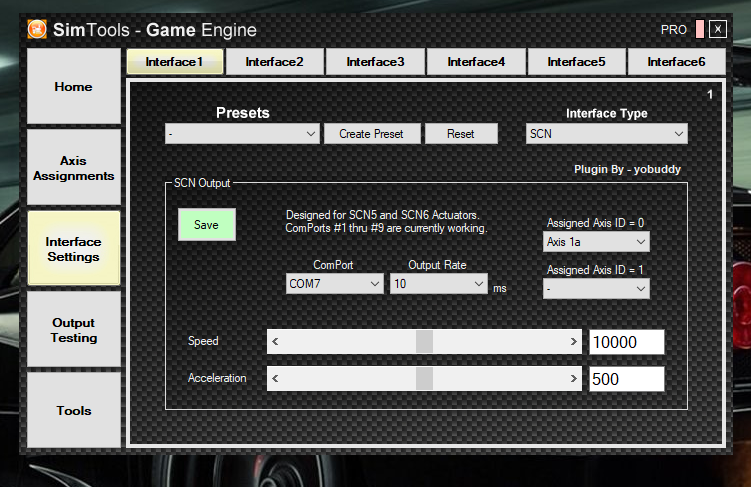Click Speed slider right arrow
The width and height of the screenshot is (751, 487).
(x=573, y=341)
